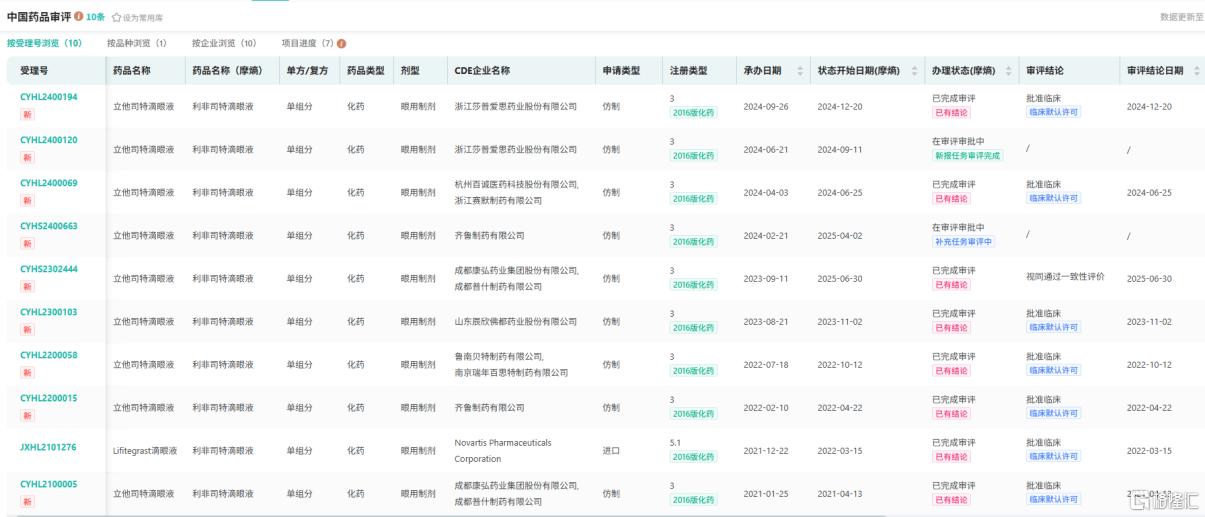Click 数据更新至 text at top right
1205x517 pixels.
[1182, 17]
